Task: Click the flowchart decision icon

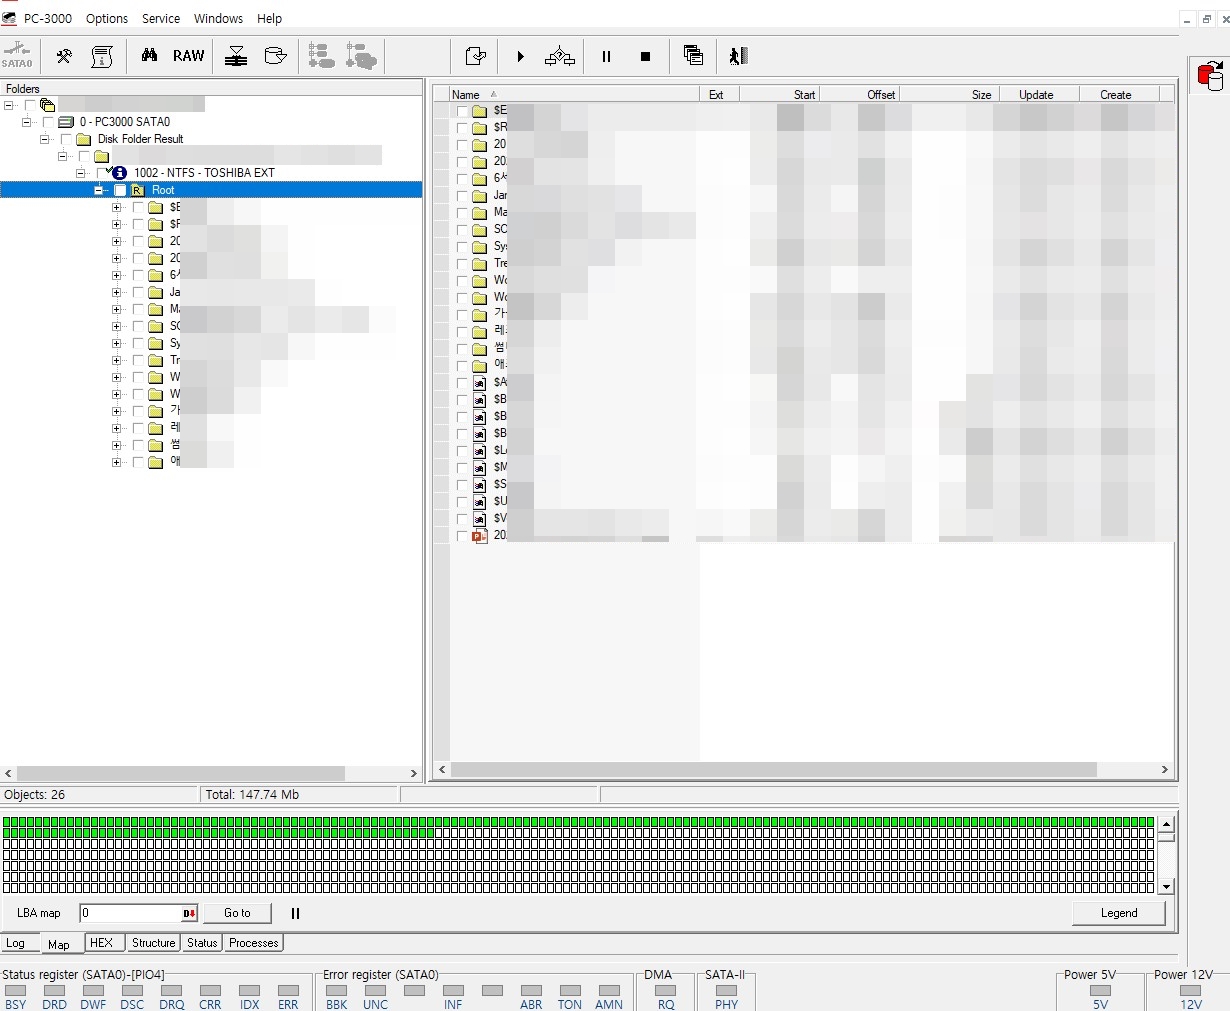Action: [560, 57]
